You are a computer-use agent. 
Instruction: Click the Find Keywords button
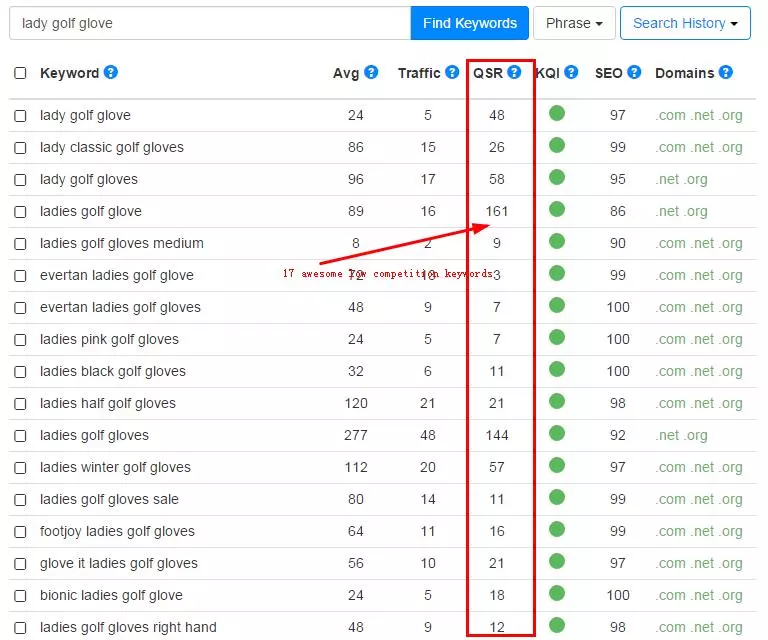(x=470, y=23)
